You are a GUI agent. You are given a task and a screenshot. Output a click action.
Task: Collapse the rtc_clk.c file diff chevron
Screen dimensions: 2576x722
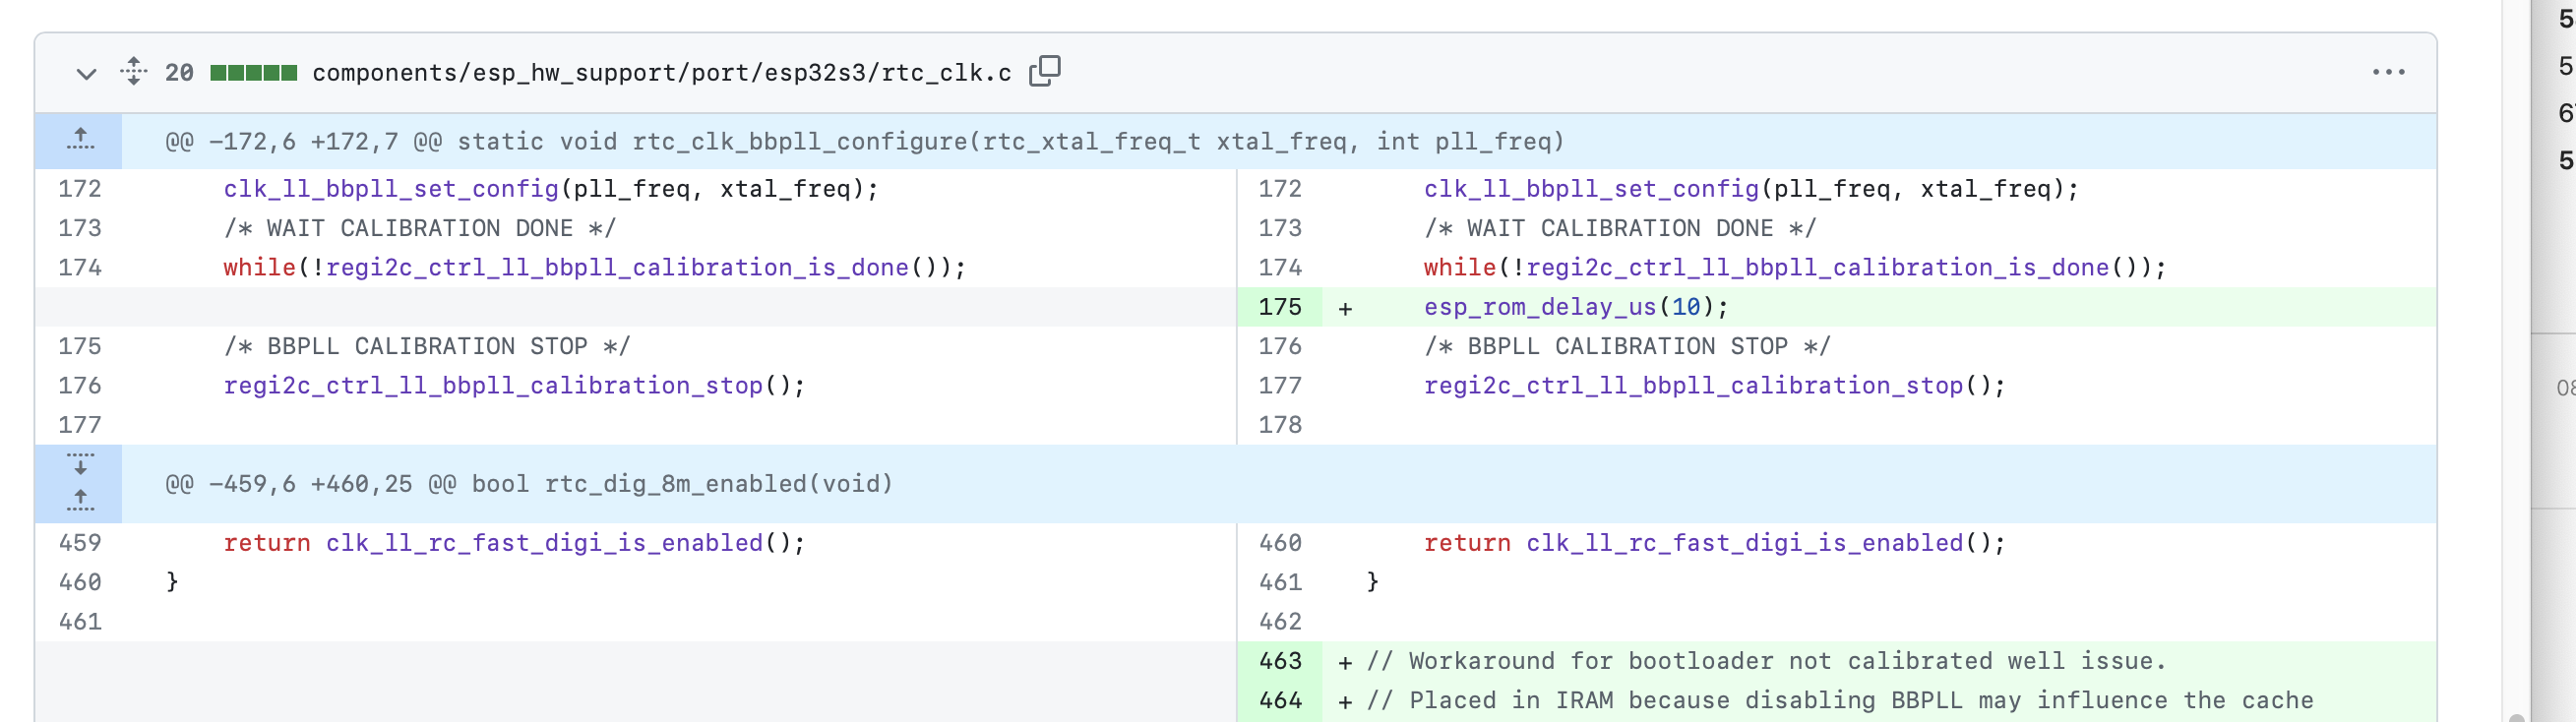click(86, 73)
